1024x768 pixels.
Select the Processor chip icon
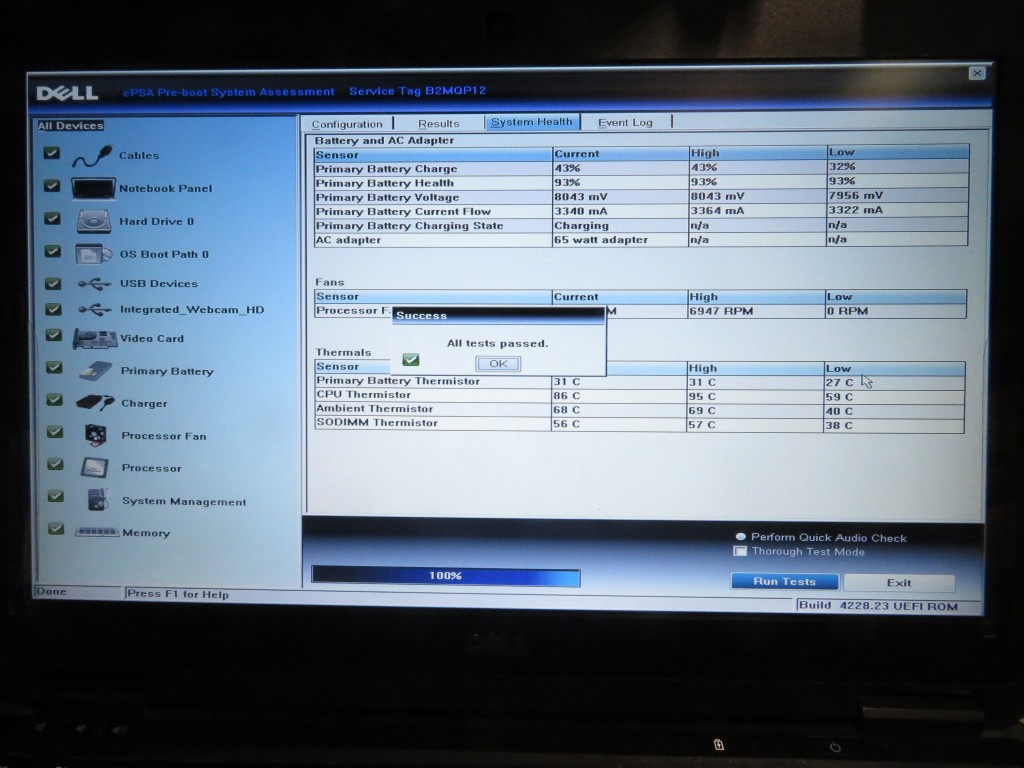point(95,468)
